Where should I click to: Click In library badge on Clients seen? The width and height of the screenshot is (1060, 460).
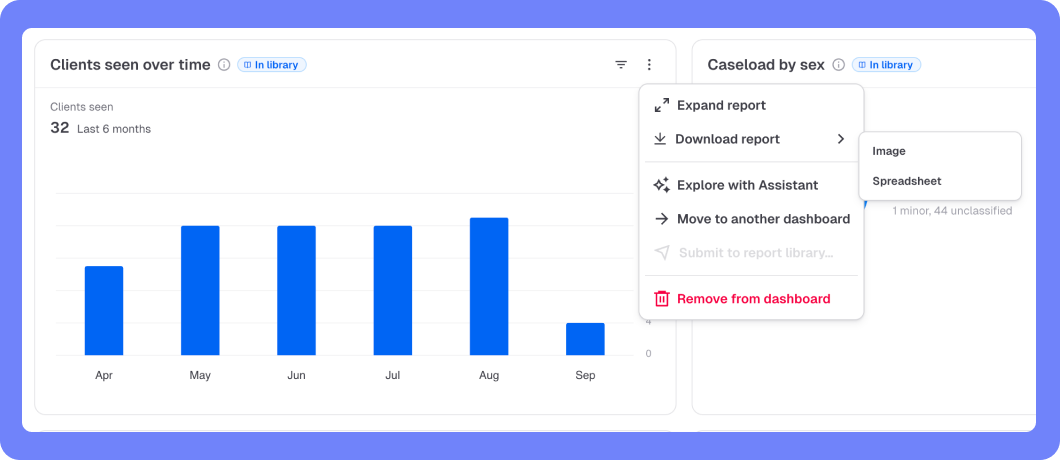272,65
